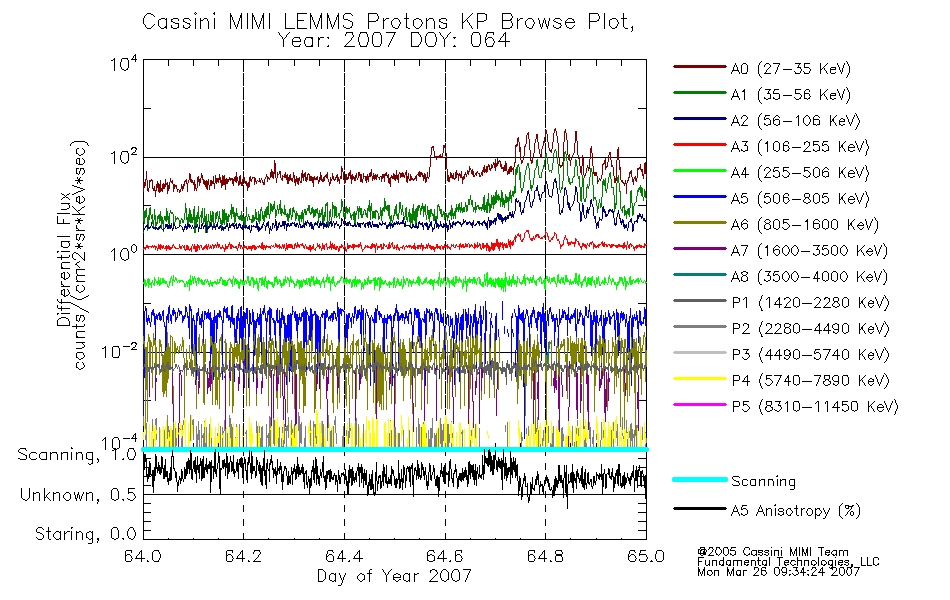Click the 64.8 x-axis tick label
Image resolution: width=950 pixels, height=600 pixels.
pyautogui.click(x=546, y=556)
